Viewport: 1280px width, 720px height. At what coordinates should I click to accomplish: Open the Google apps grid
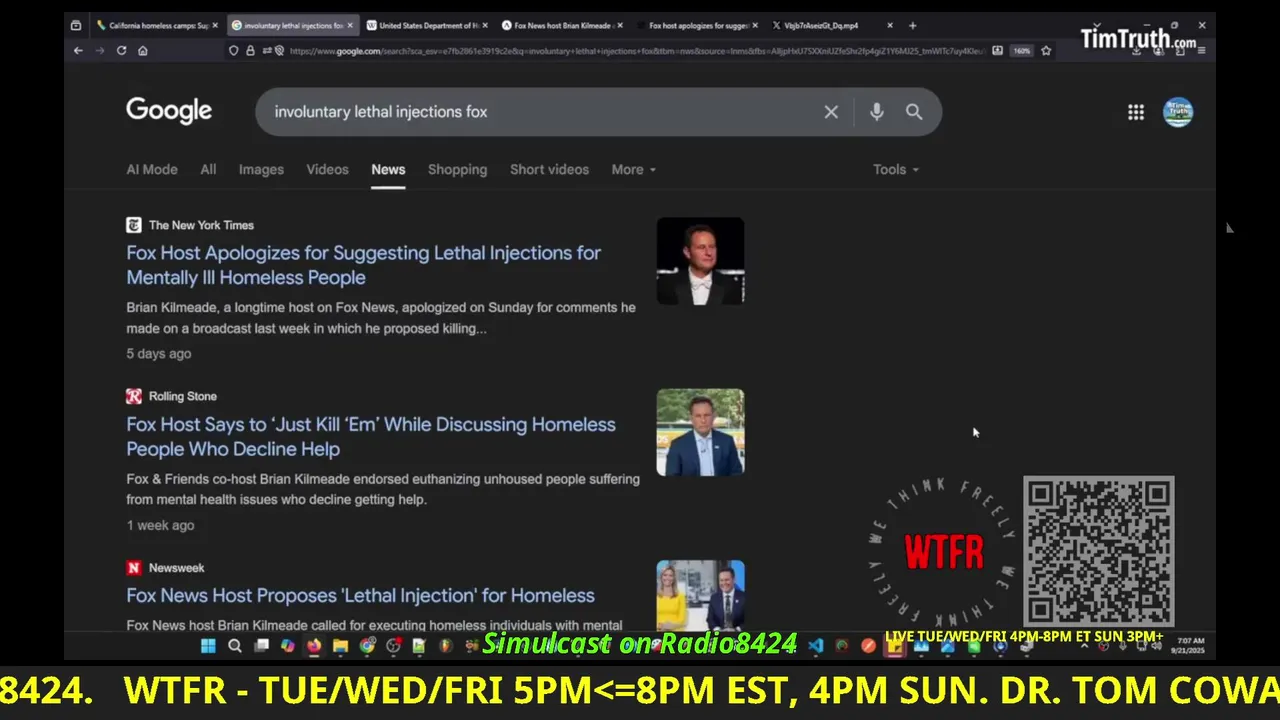1136,112
